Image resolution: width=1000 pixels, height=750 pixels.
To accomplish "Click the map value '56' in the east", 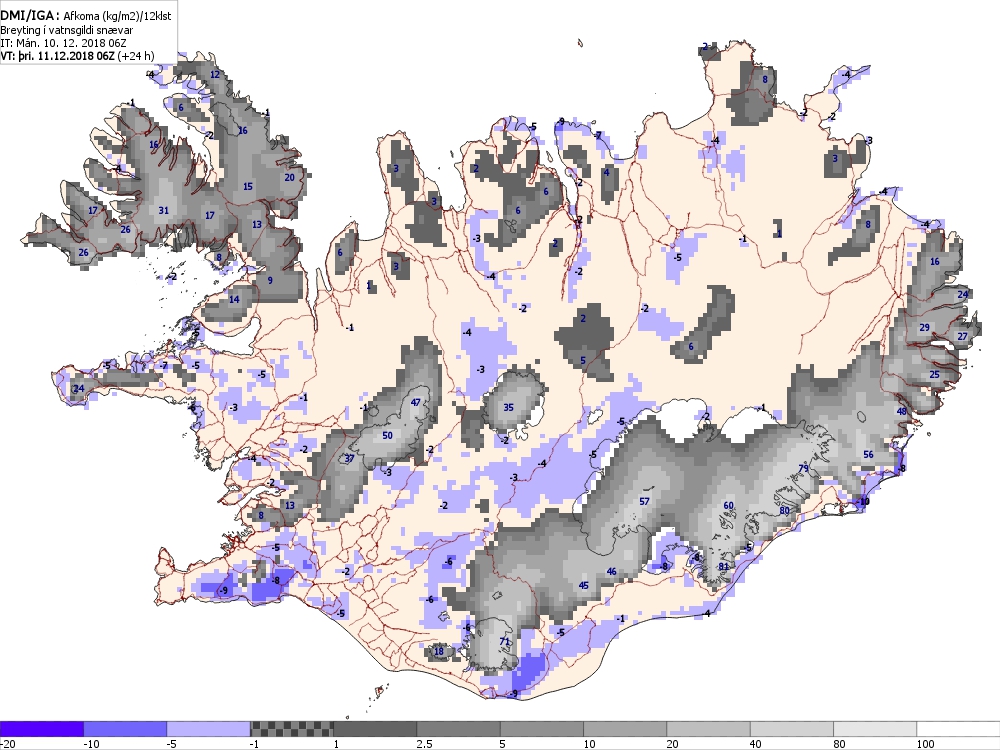I will click(868, 454).
